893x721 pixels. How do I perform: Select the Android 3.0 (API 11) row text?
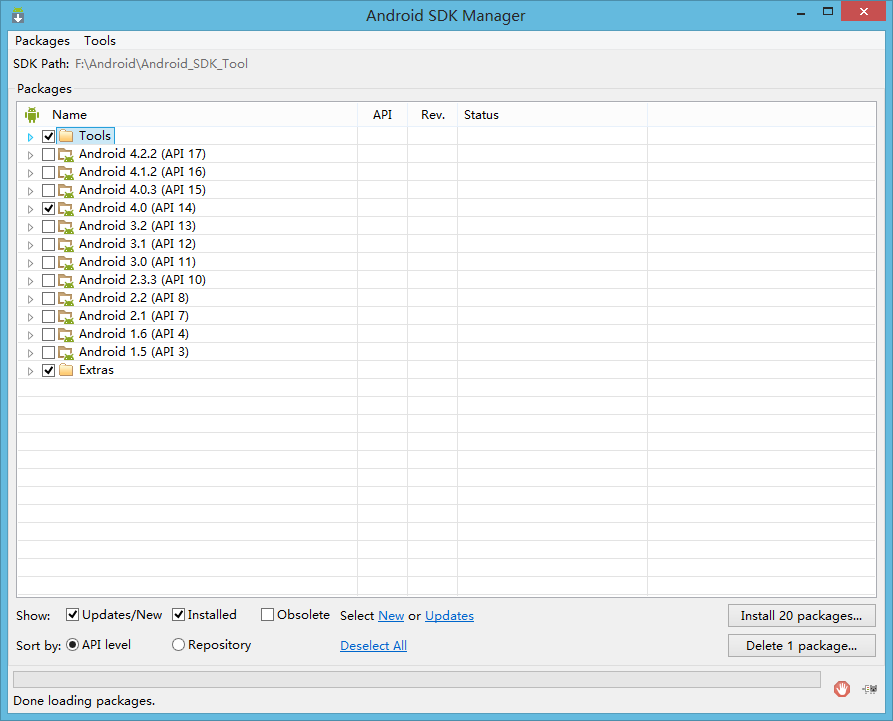[137, 262]
